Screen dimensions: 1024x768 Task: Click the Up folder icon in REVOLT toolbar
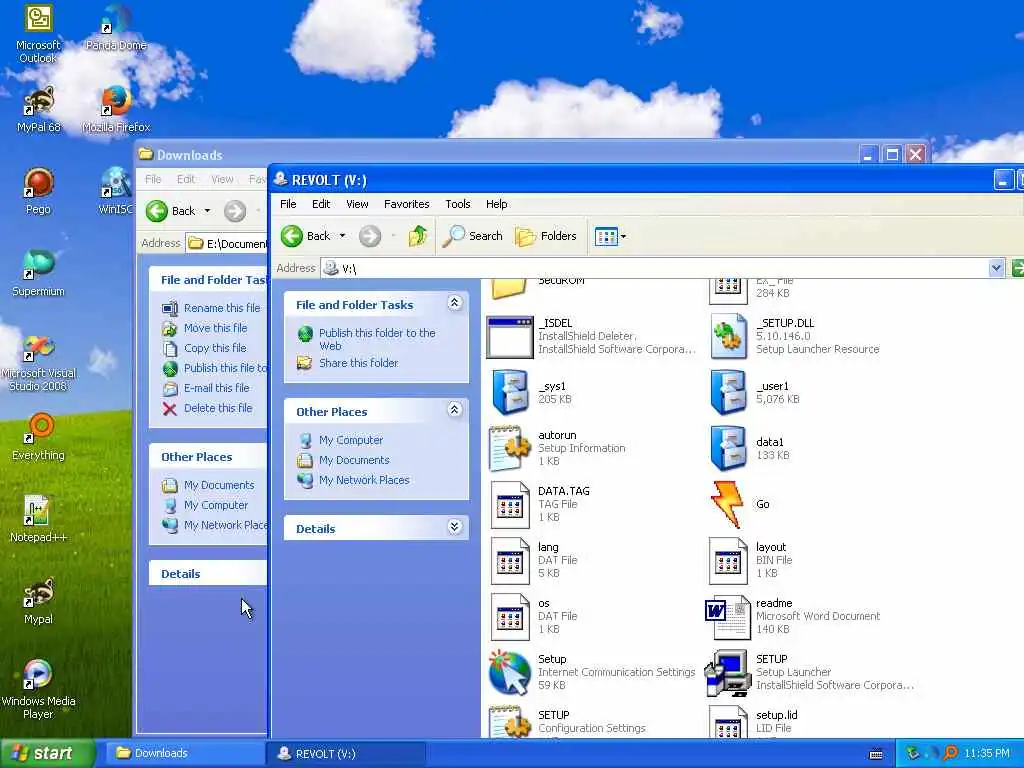click(x=418, y=236)
